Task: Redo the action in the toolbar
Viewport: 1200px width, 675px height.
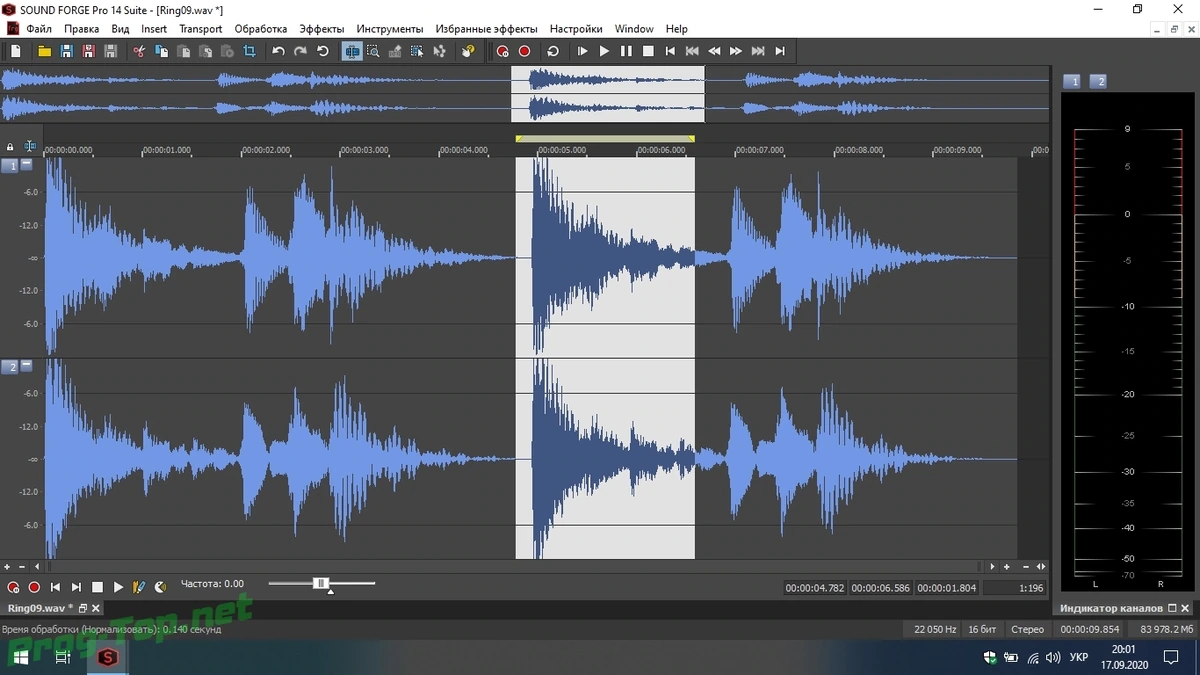Action: click(300, 51)
